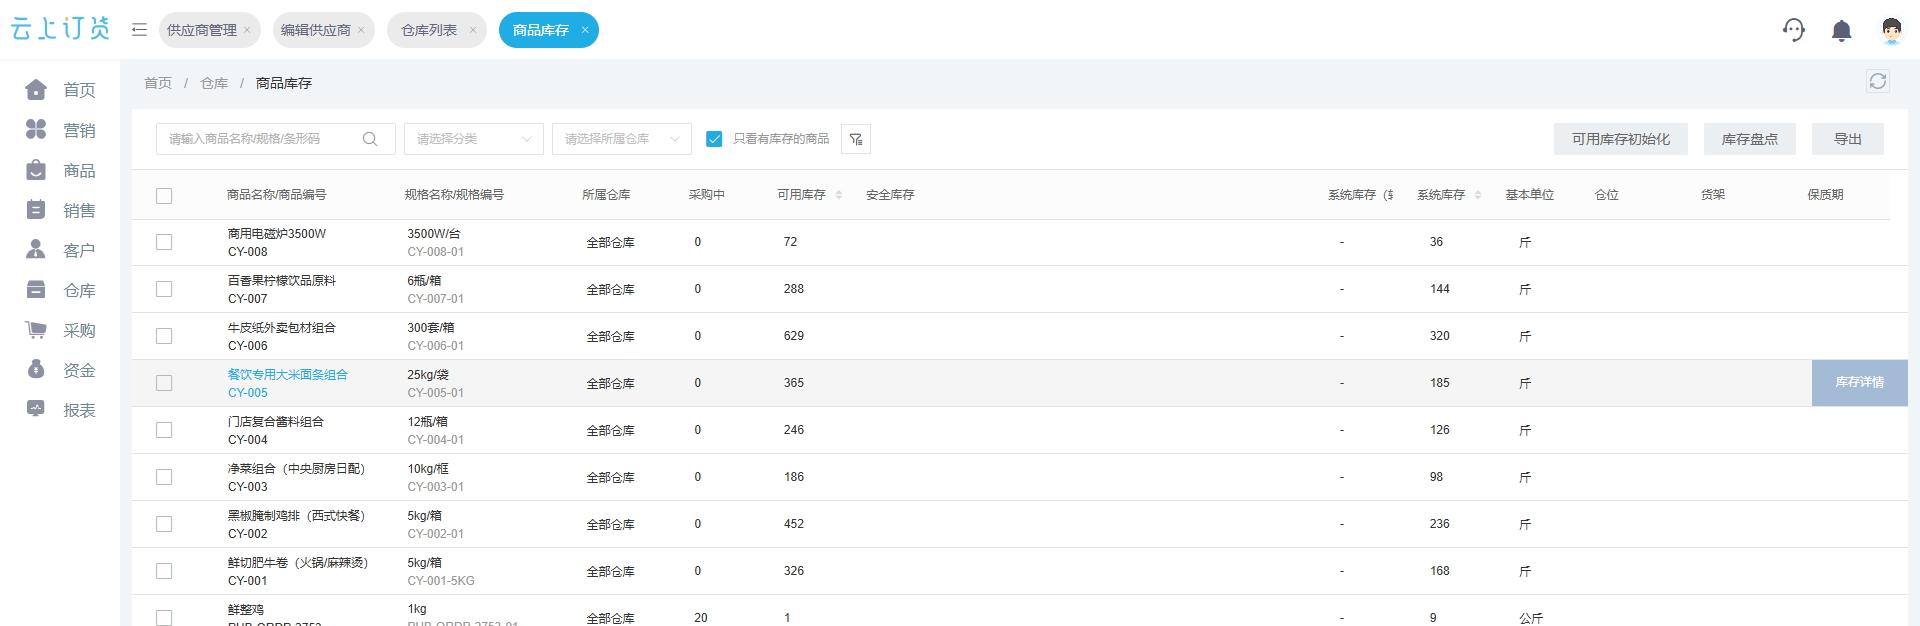Open advanced filter funnel icon
This screenshot has height=626, width=1920.
[856, 139]
